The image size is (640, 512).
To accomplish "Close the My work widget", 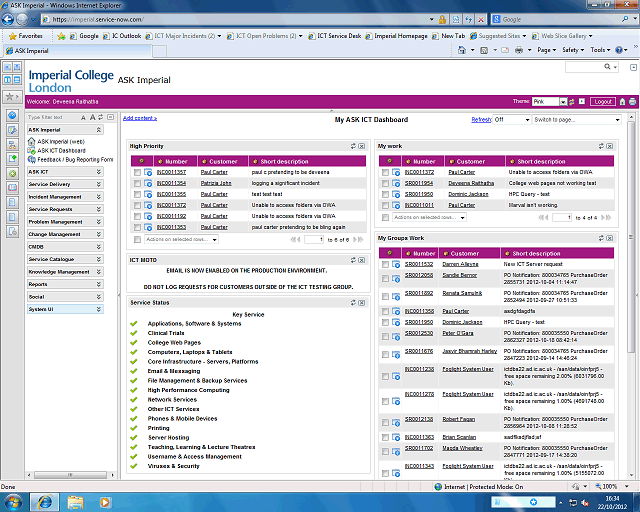I will click(609, 146).
